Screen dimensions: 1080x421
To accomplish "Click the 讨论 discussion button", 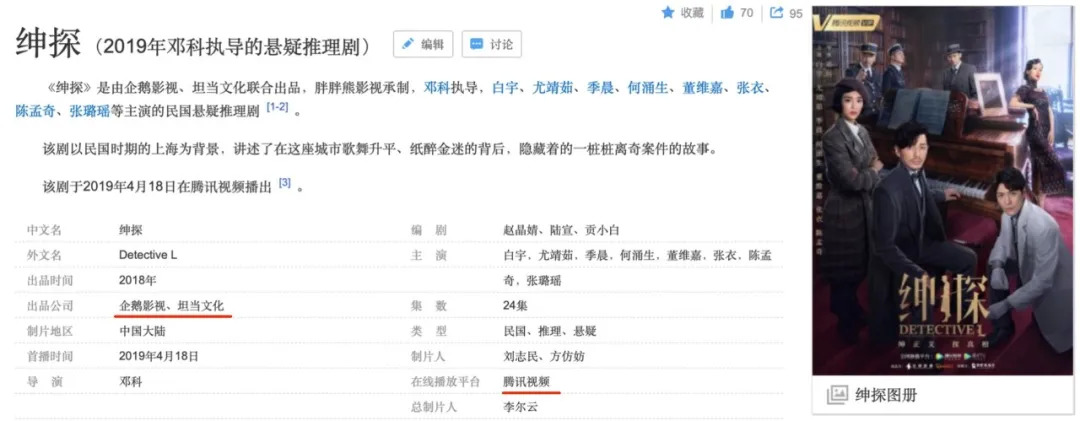I will 491,44.
